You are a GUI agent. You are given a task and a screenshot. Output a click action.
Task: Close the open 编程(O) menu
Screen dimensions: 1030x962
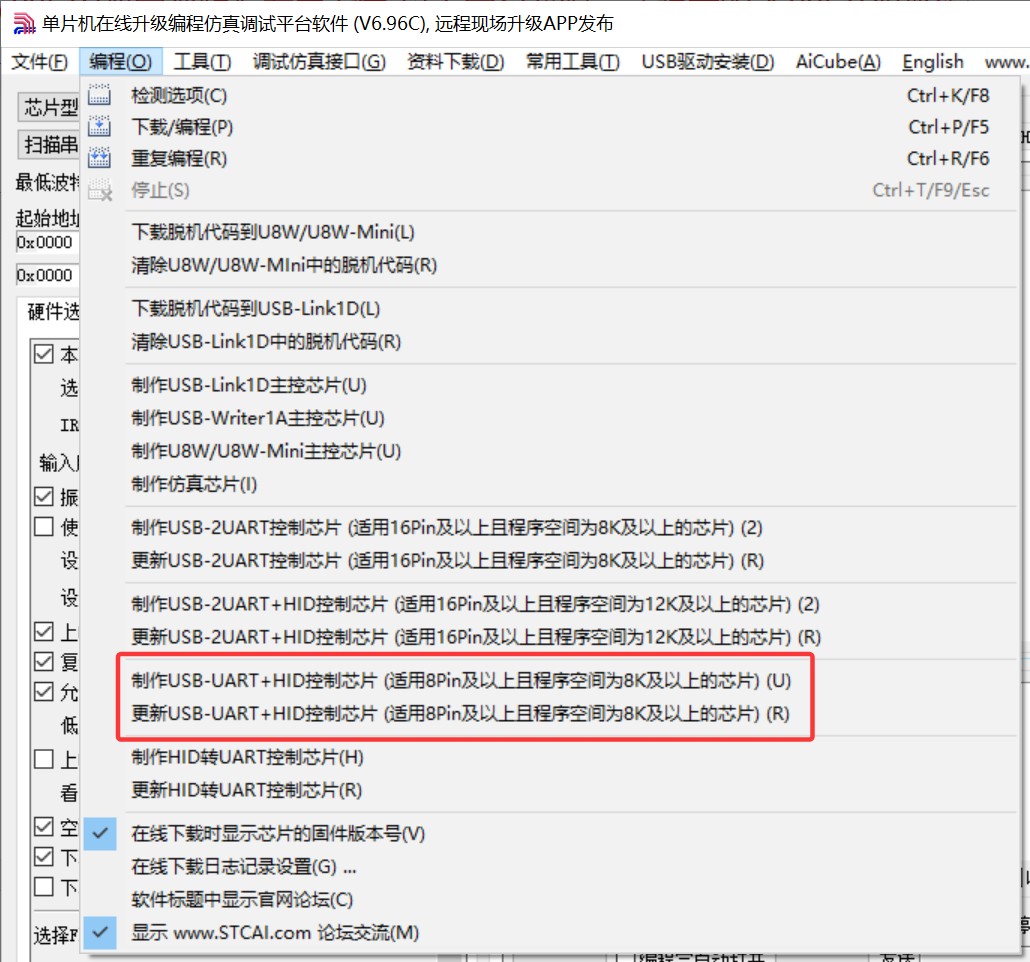tap(120, 62)
